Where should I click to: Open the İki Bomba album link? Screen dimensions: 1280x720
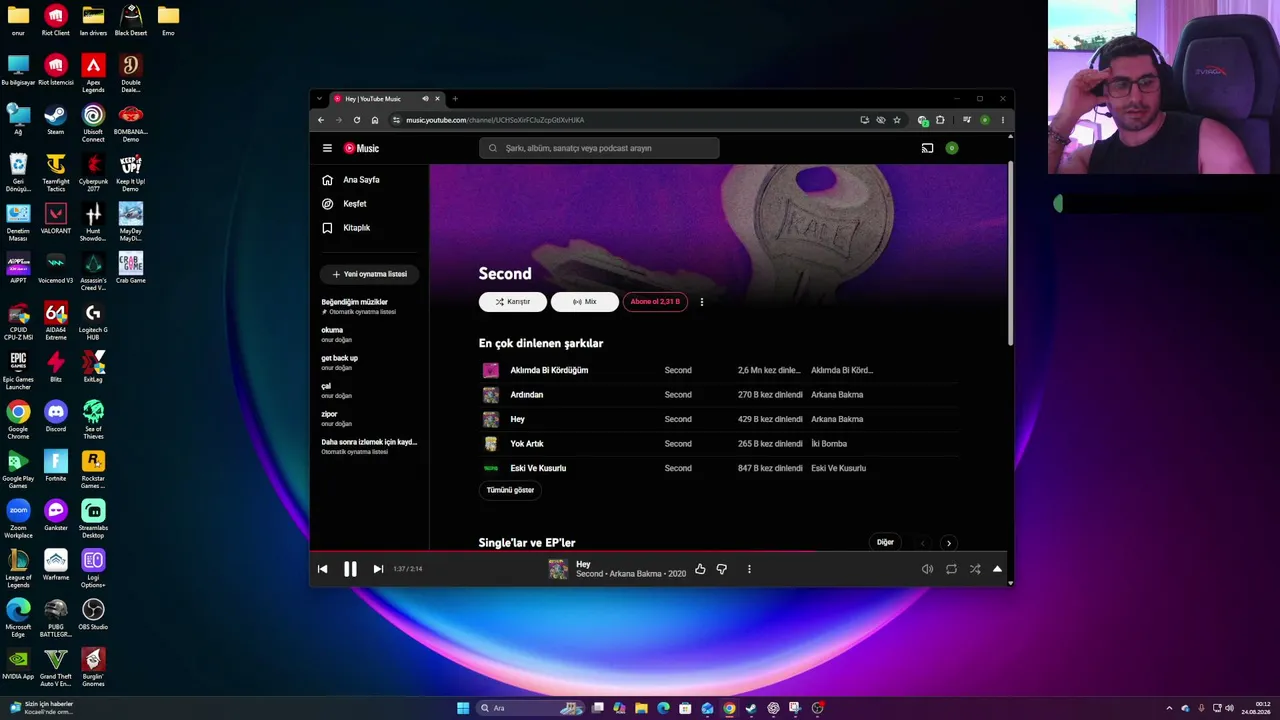pyautogui.click(x=829, y=444)
